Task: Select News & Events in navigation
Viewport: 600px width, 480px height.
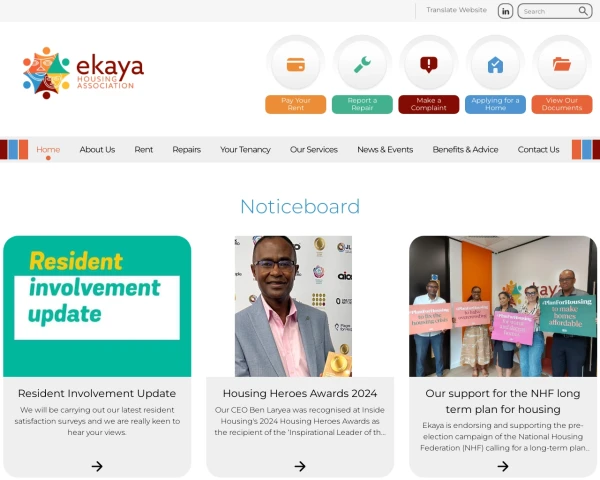Action: click(x=385, y=150)
